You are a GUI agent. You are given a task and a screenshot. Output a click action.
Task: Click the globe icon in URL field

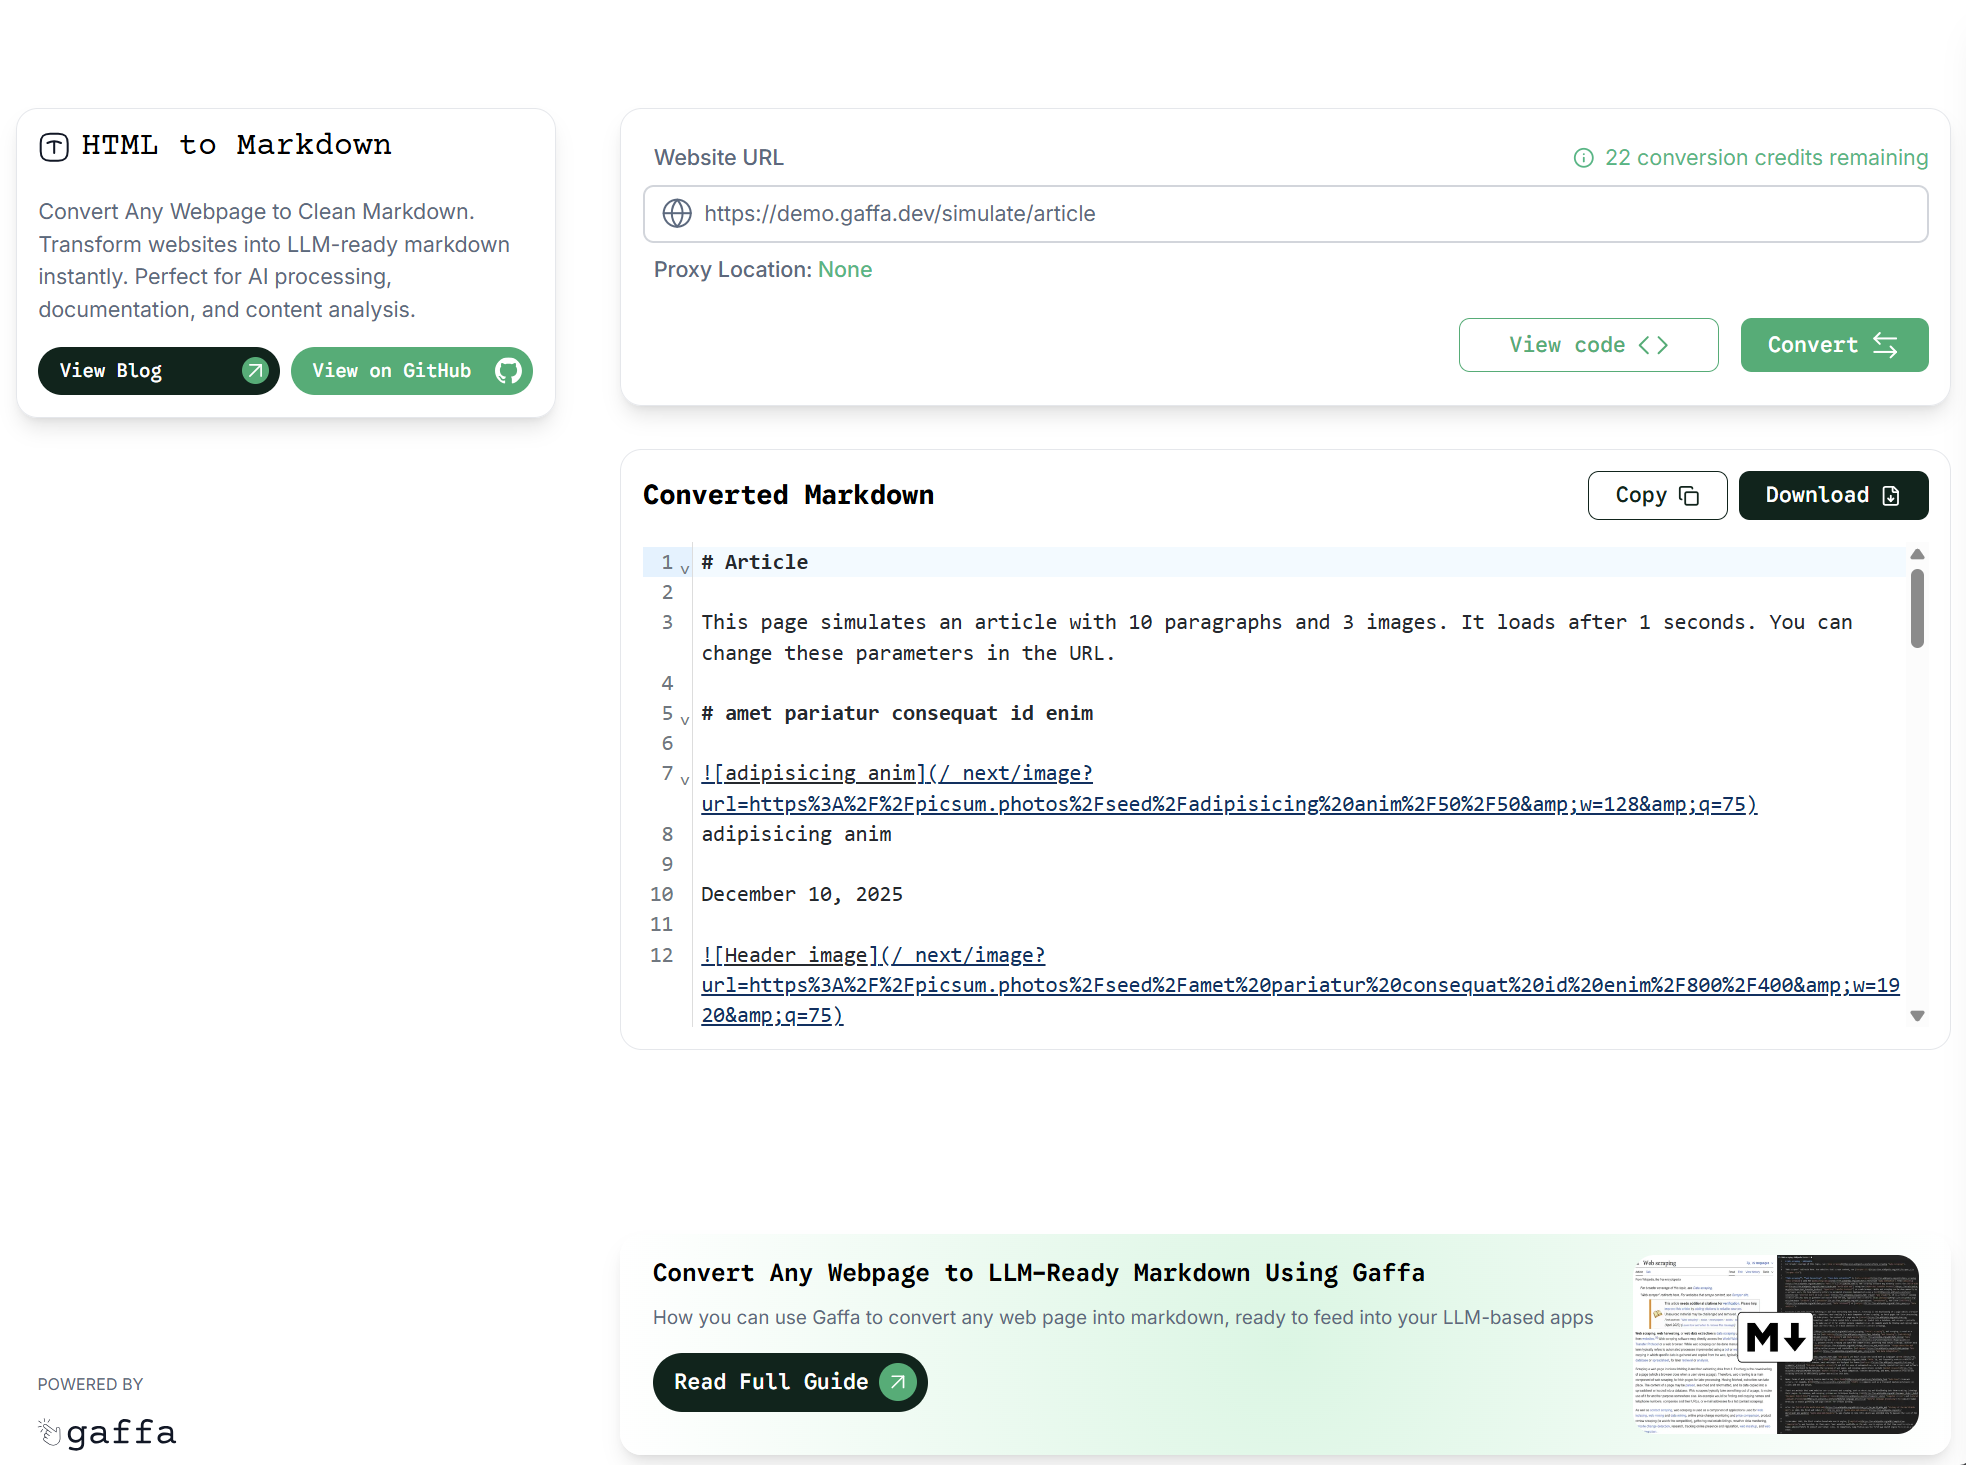677,213
